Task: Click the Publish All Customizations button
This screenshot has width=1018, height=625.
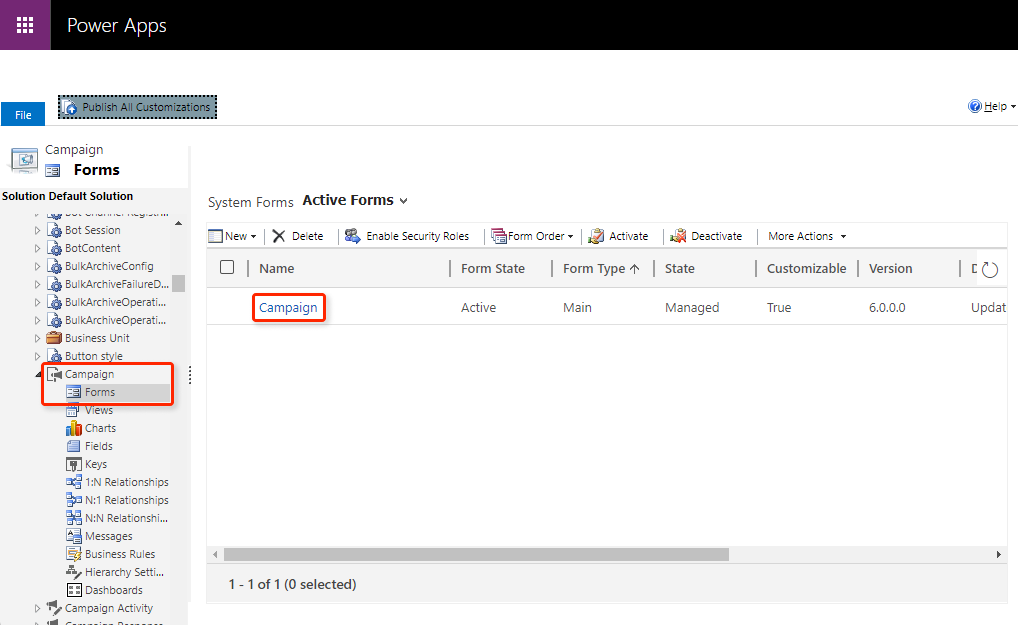Action: pyautogui.click(x=138, y=107)
